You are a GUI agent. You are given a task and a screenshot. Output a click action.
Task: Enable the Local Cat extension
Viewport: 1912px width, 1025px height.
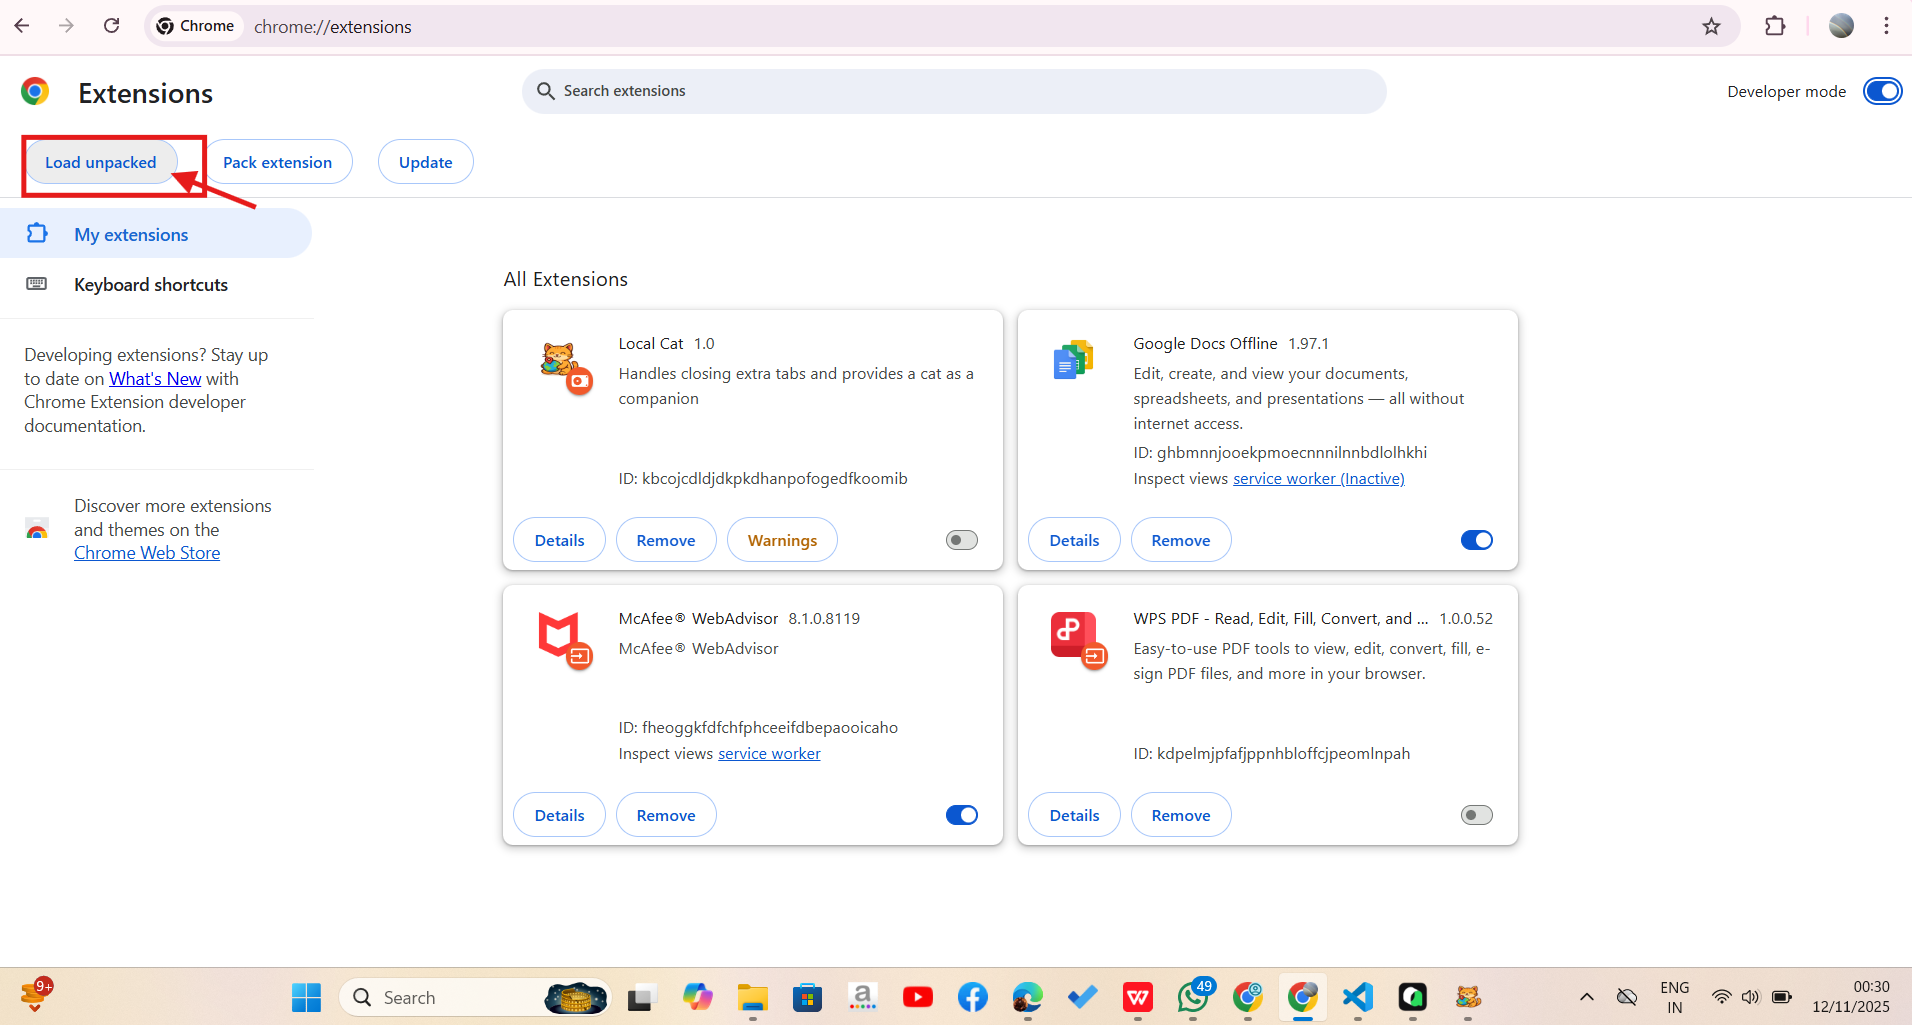tap(960, 539)
